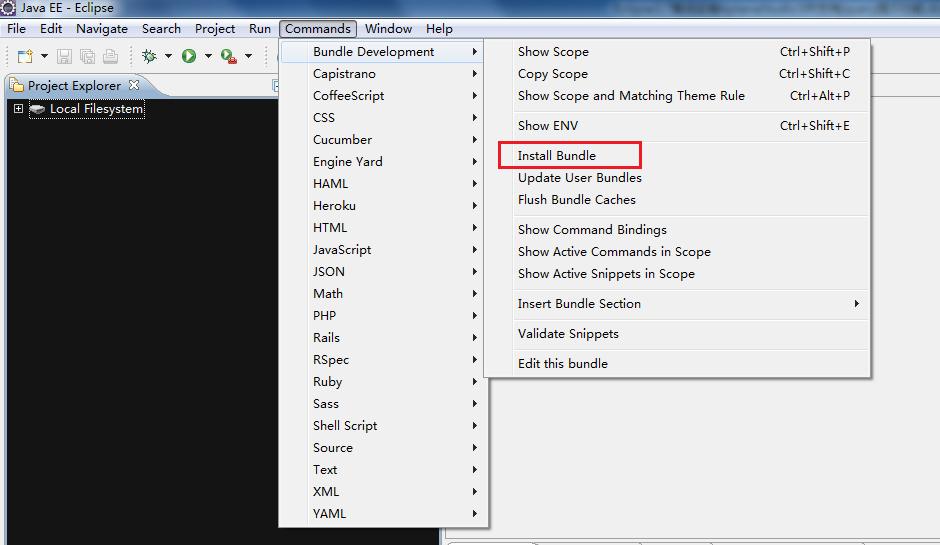940x545 pixels.
Task: Open the Window menu
Action: (x=388, y=29)
